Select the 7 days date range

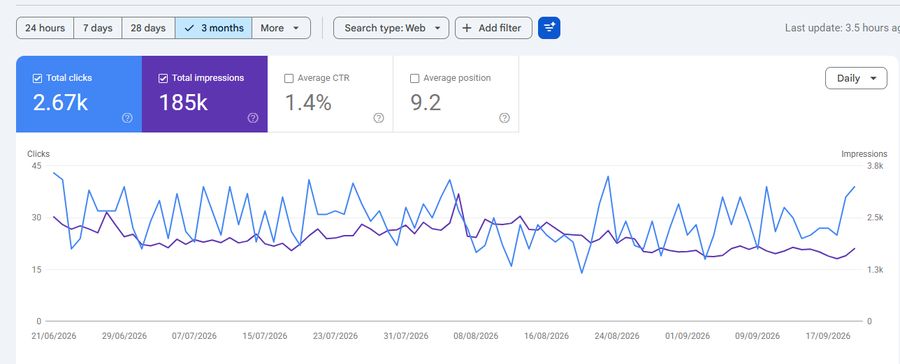tap(98, 28)
